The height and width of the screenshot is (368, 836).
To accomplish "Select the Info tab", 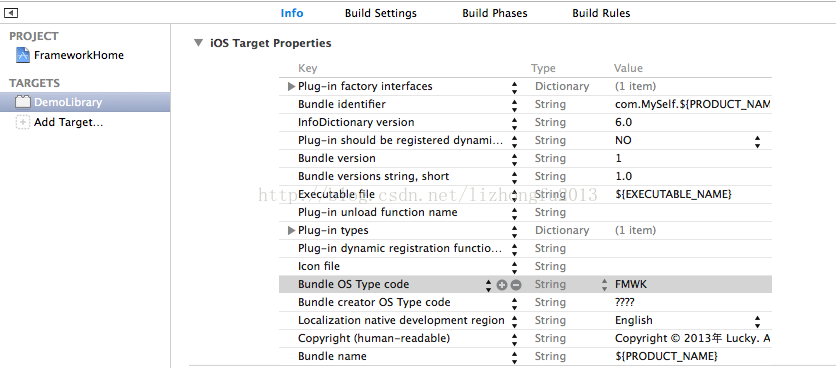I will point(292,13).
